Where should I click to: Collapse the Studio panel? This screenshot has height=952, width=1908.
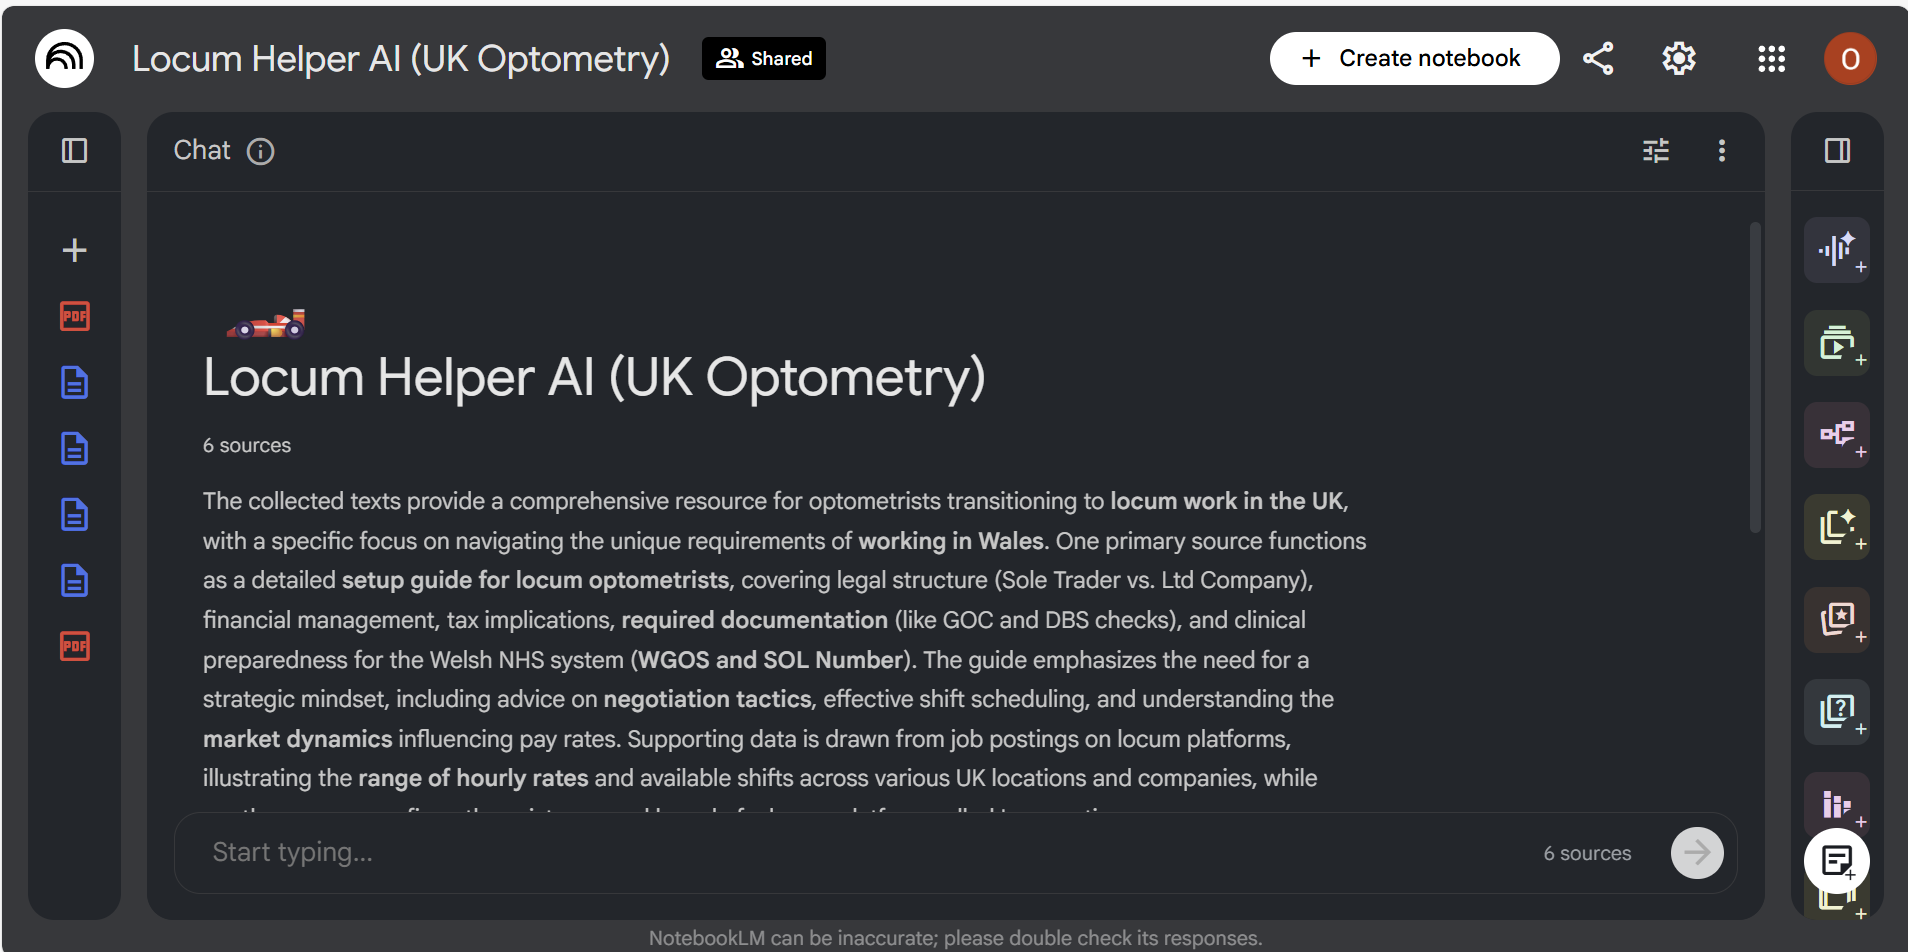(x=1837, y=150)
